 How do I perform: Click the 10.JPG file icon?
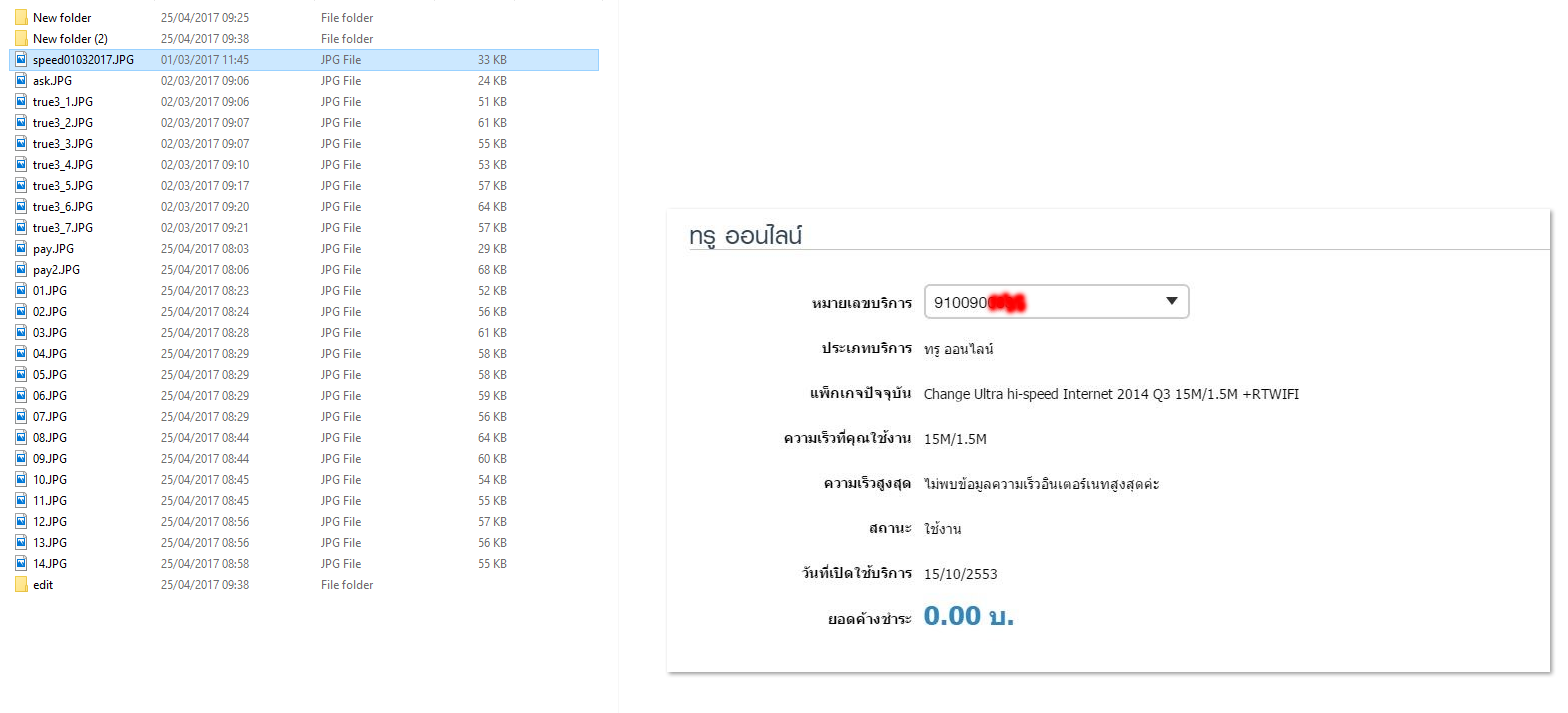(x=21, y=479)
